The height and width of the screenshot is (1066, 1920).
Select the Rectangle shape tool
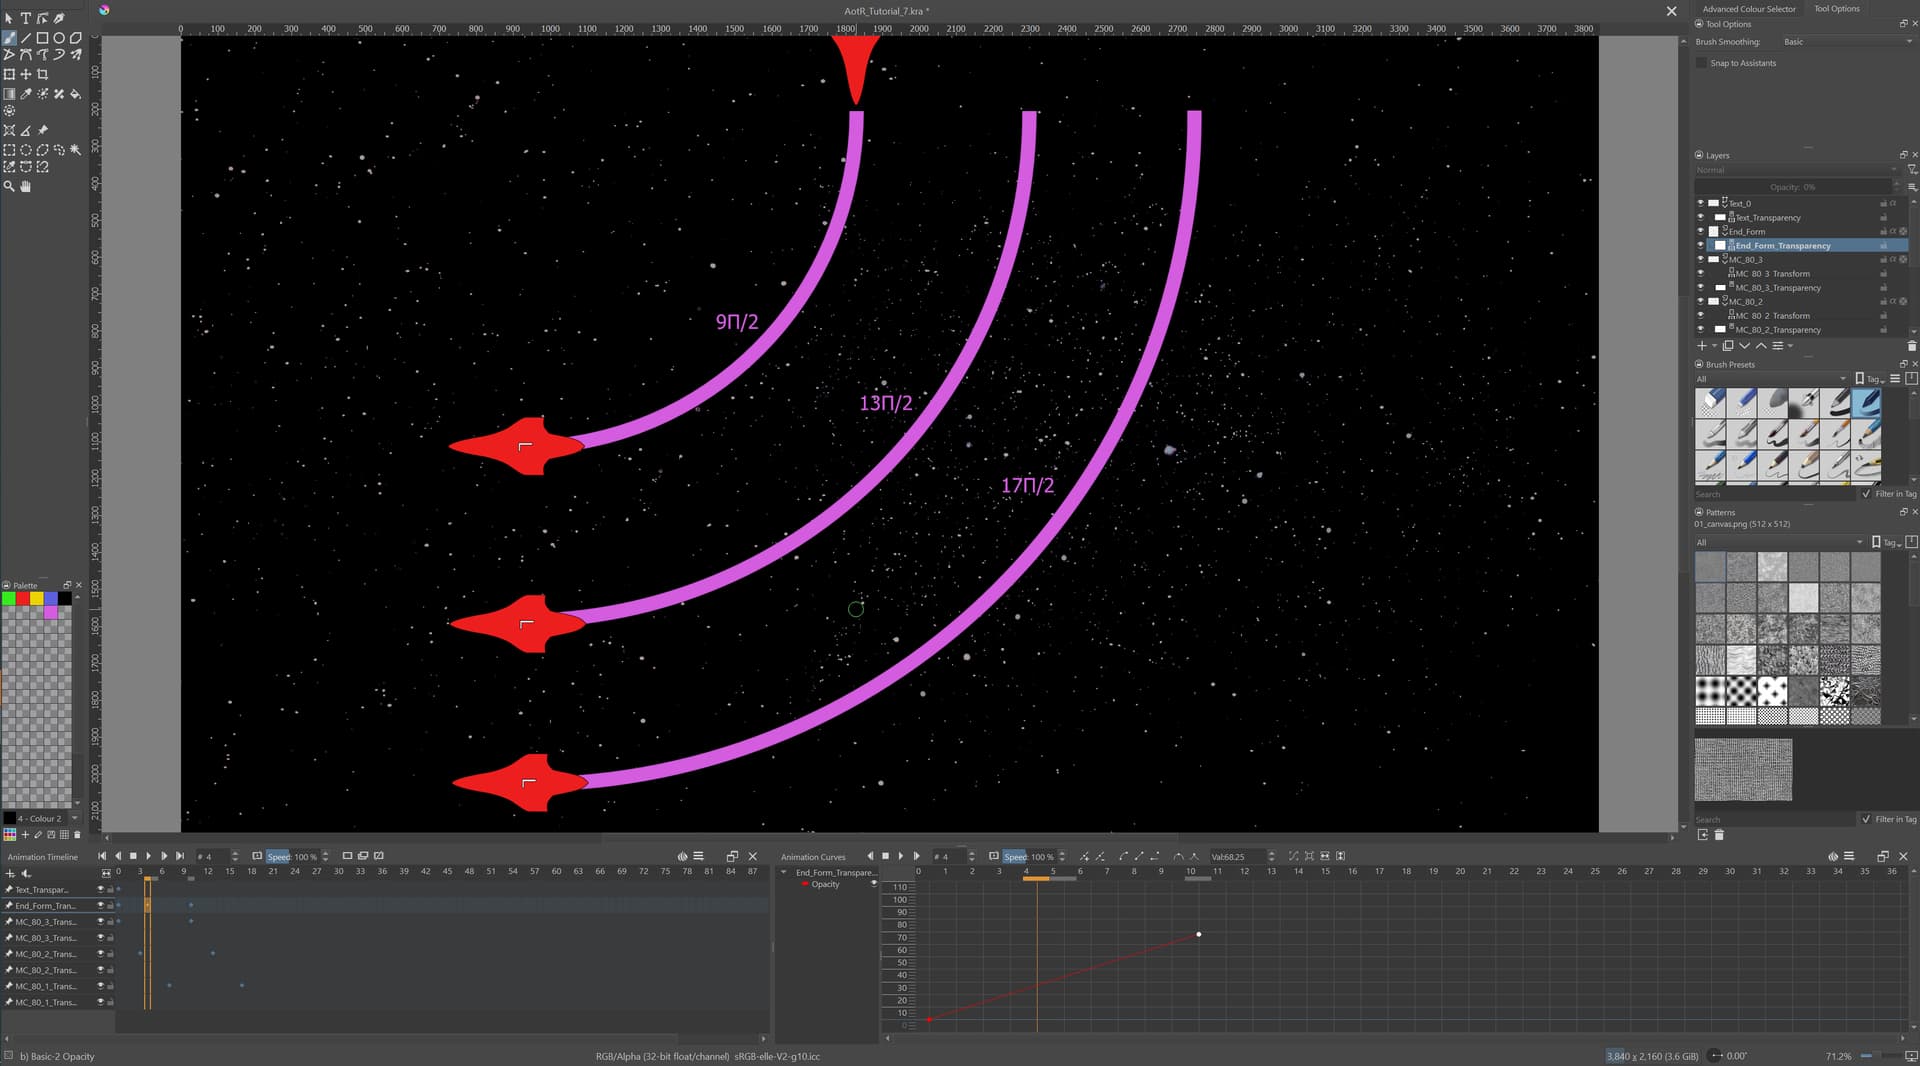42,37
